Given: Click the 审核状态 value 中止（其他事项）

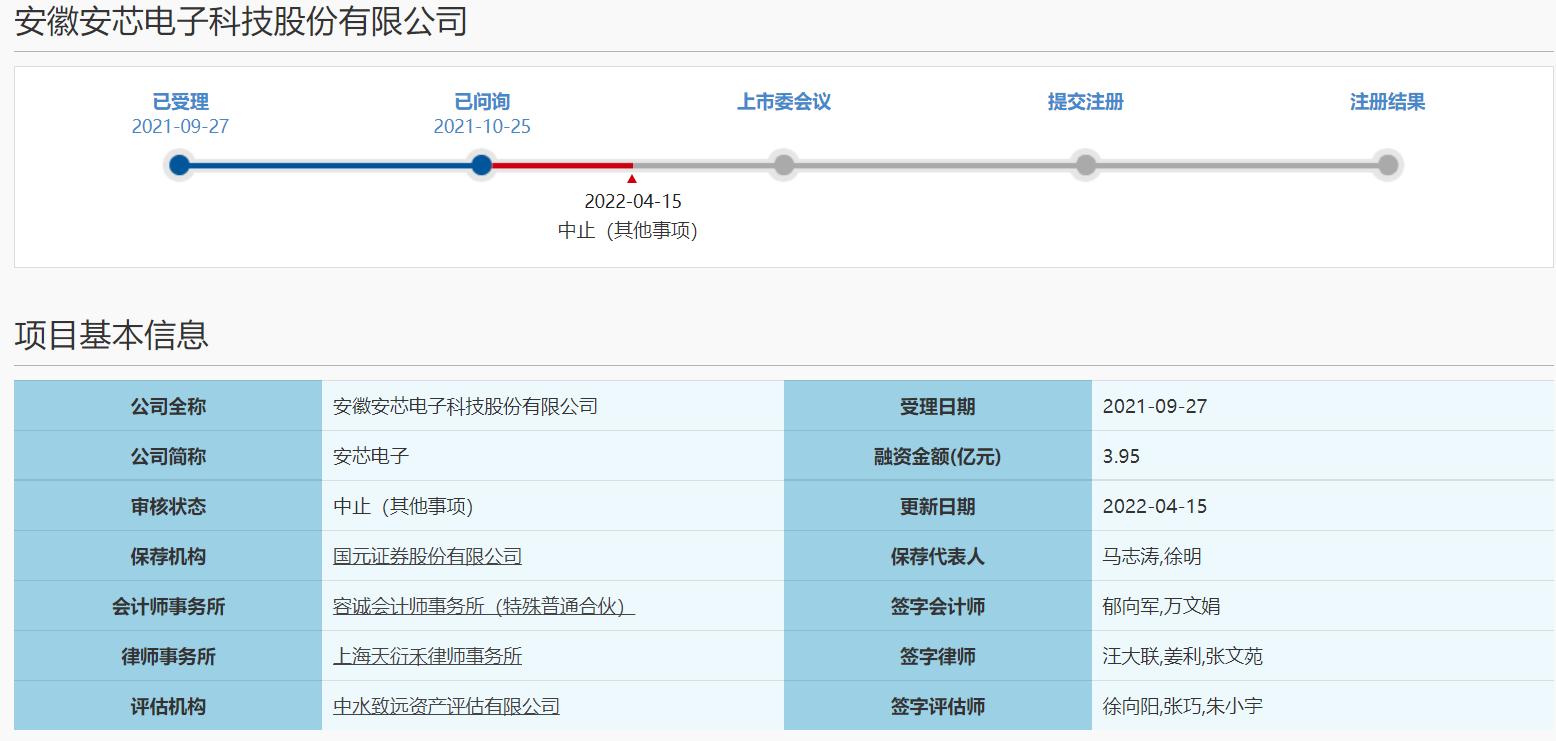Looking at the screenshot, I should click(x=403, y=507).
